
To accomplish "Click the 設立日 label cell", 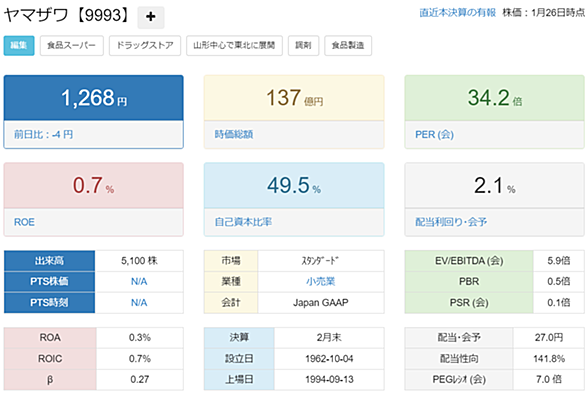I will (x=239, y=358).
